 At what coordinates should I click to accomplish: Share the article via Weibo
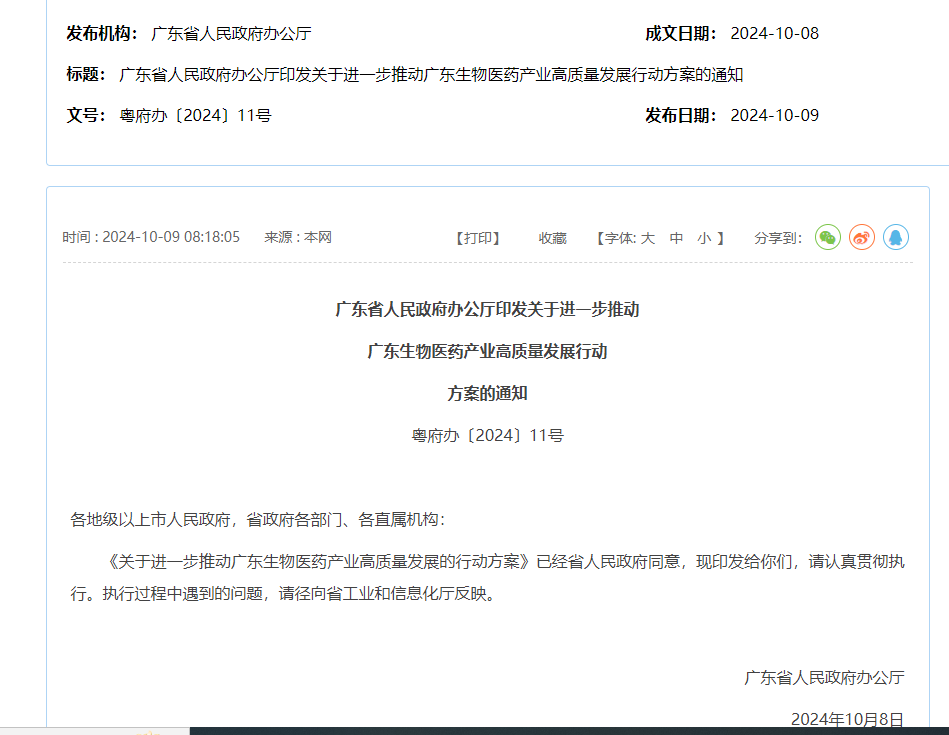point(861,238)
